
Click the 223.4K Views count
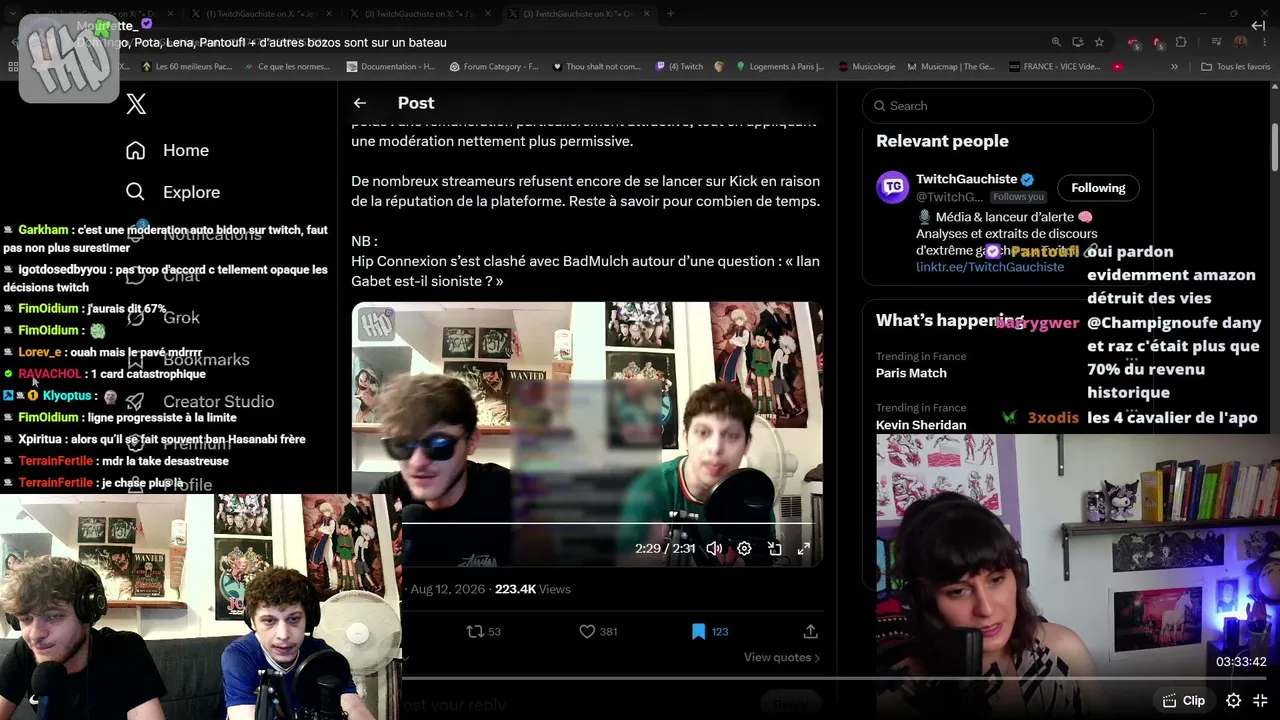tap(533, 589)
